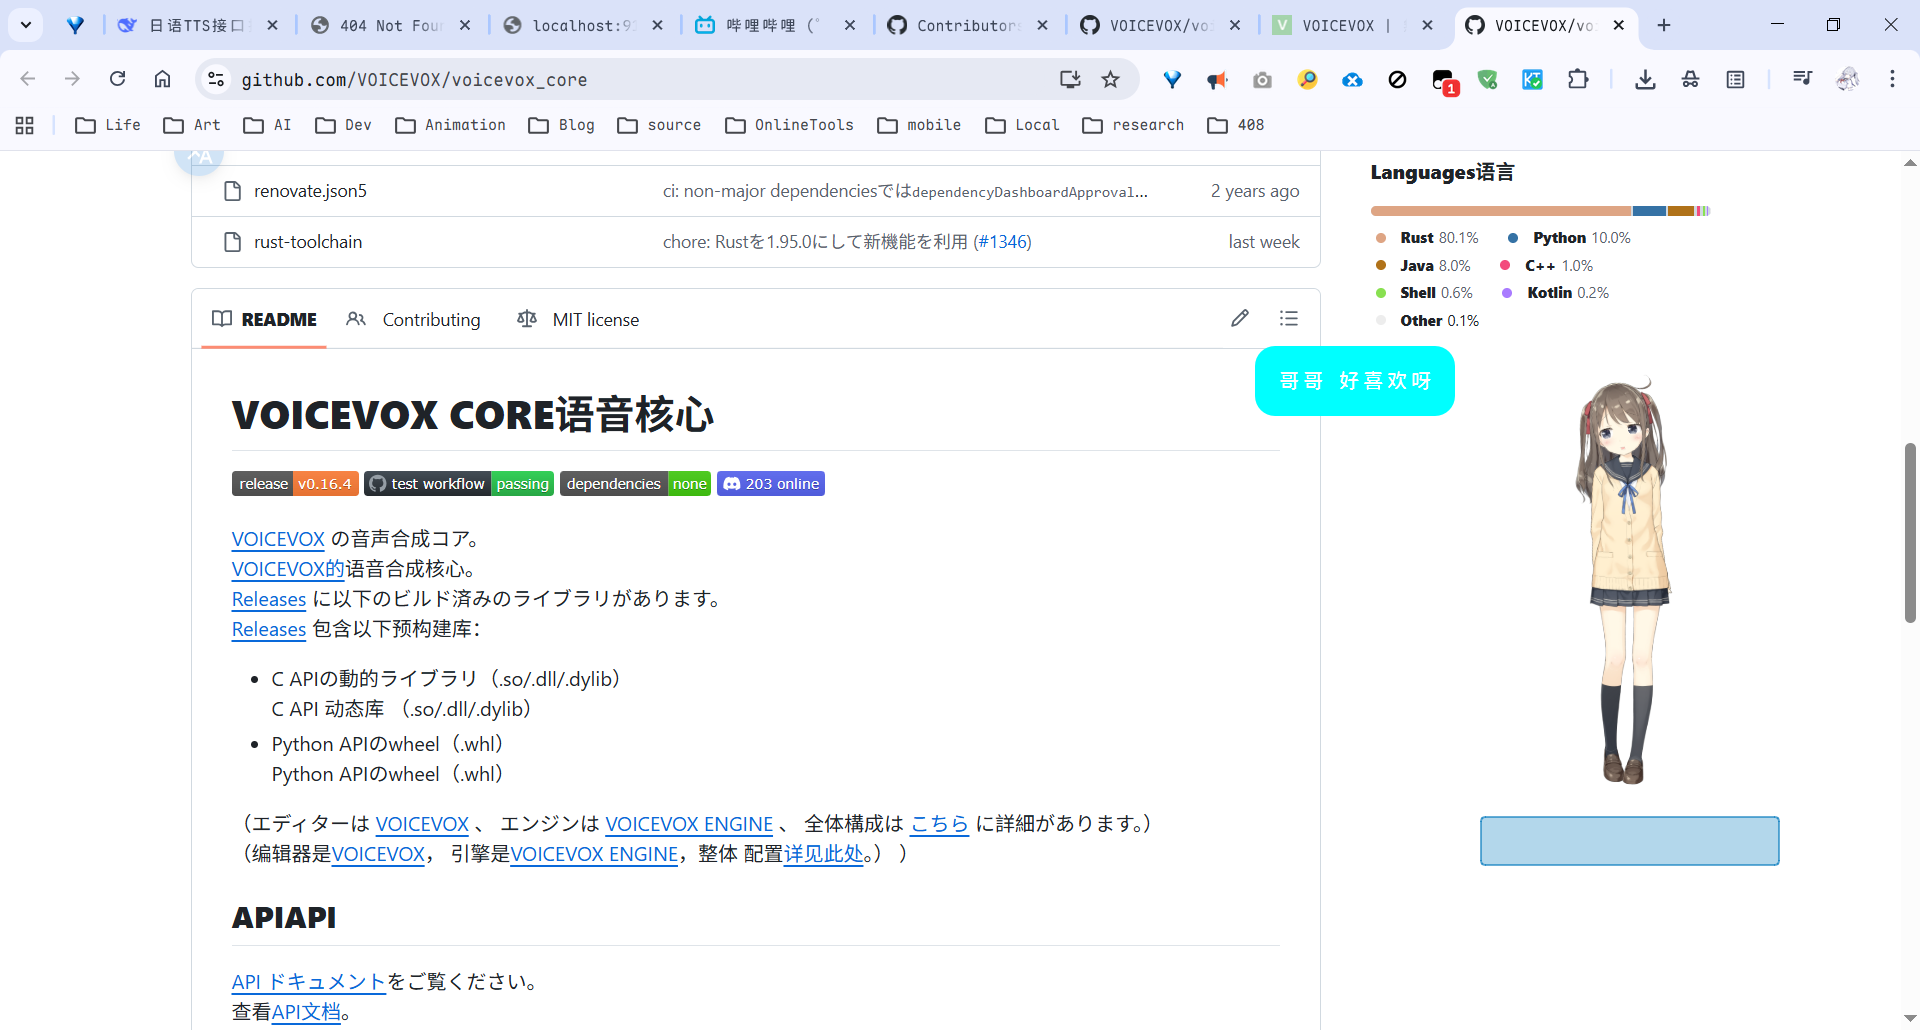Bookmark this page with the star

click(x=1110, y=79)
